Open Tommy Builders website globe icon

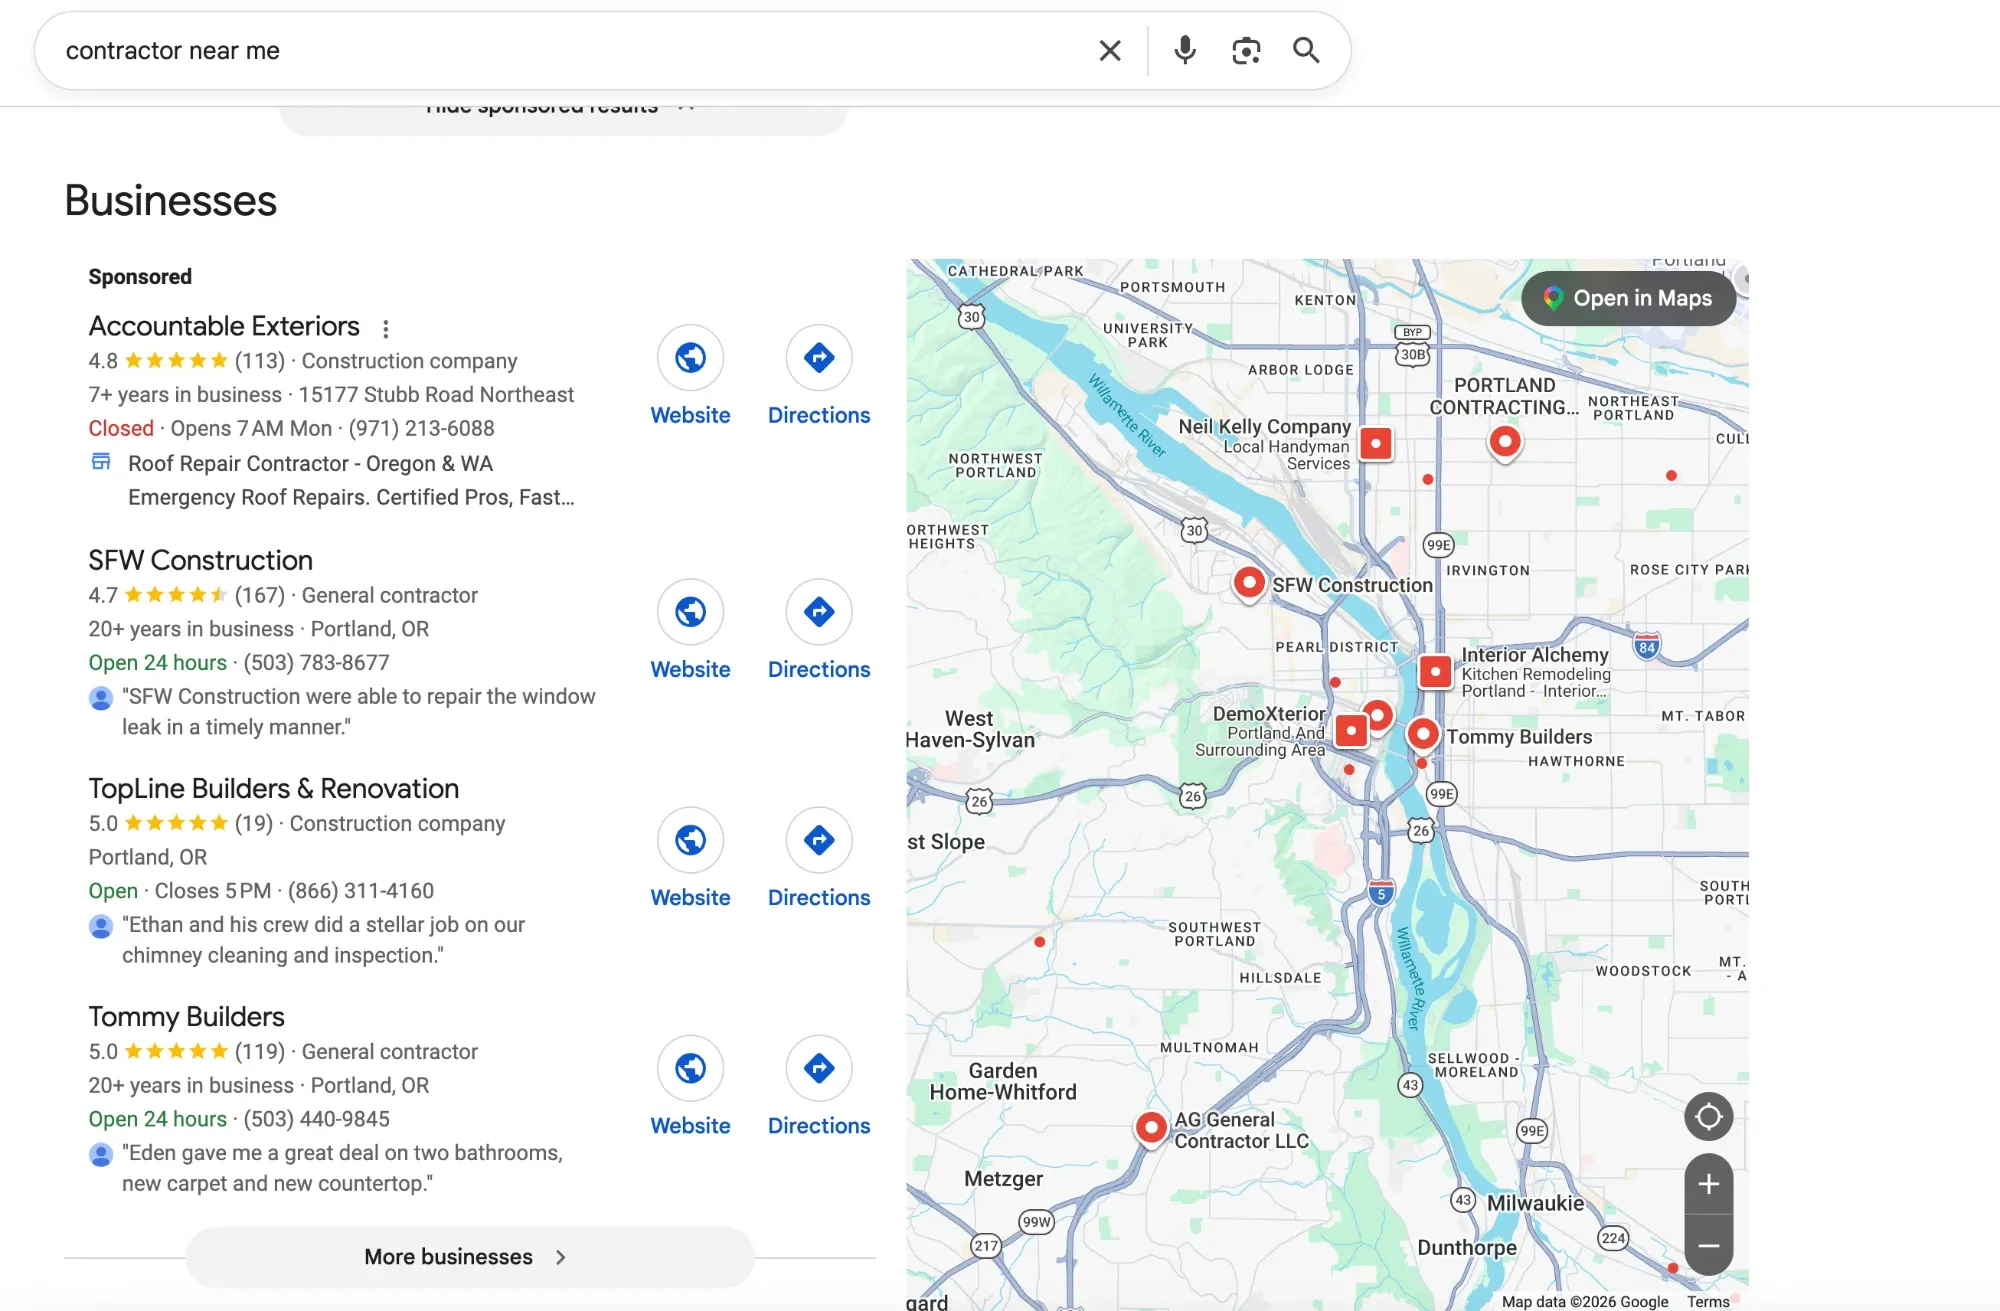[690, 1067]
